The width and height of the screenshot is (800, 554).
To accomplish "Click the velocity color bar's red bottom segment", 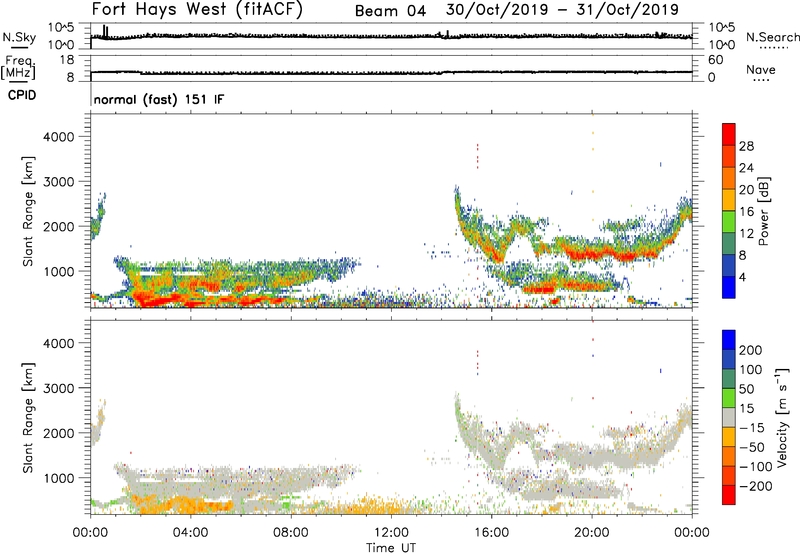I will click(729, 495).
